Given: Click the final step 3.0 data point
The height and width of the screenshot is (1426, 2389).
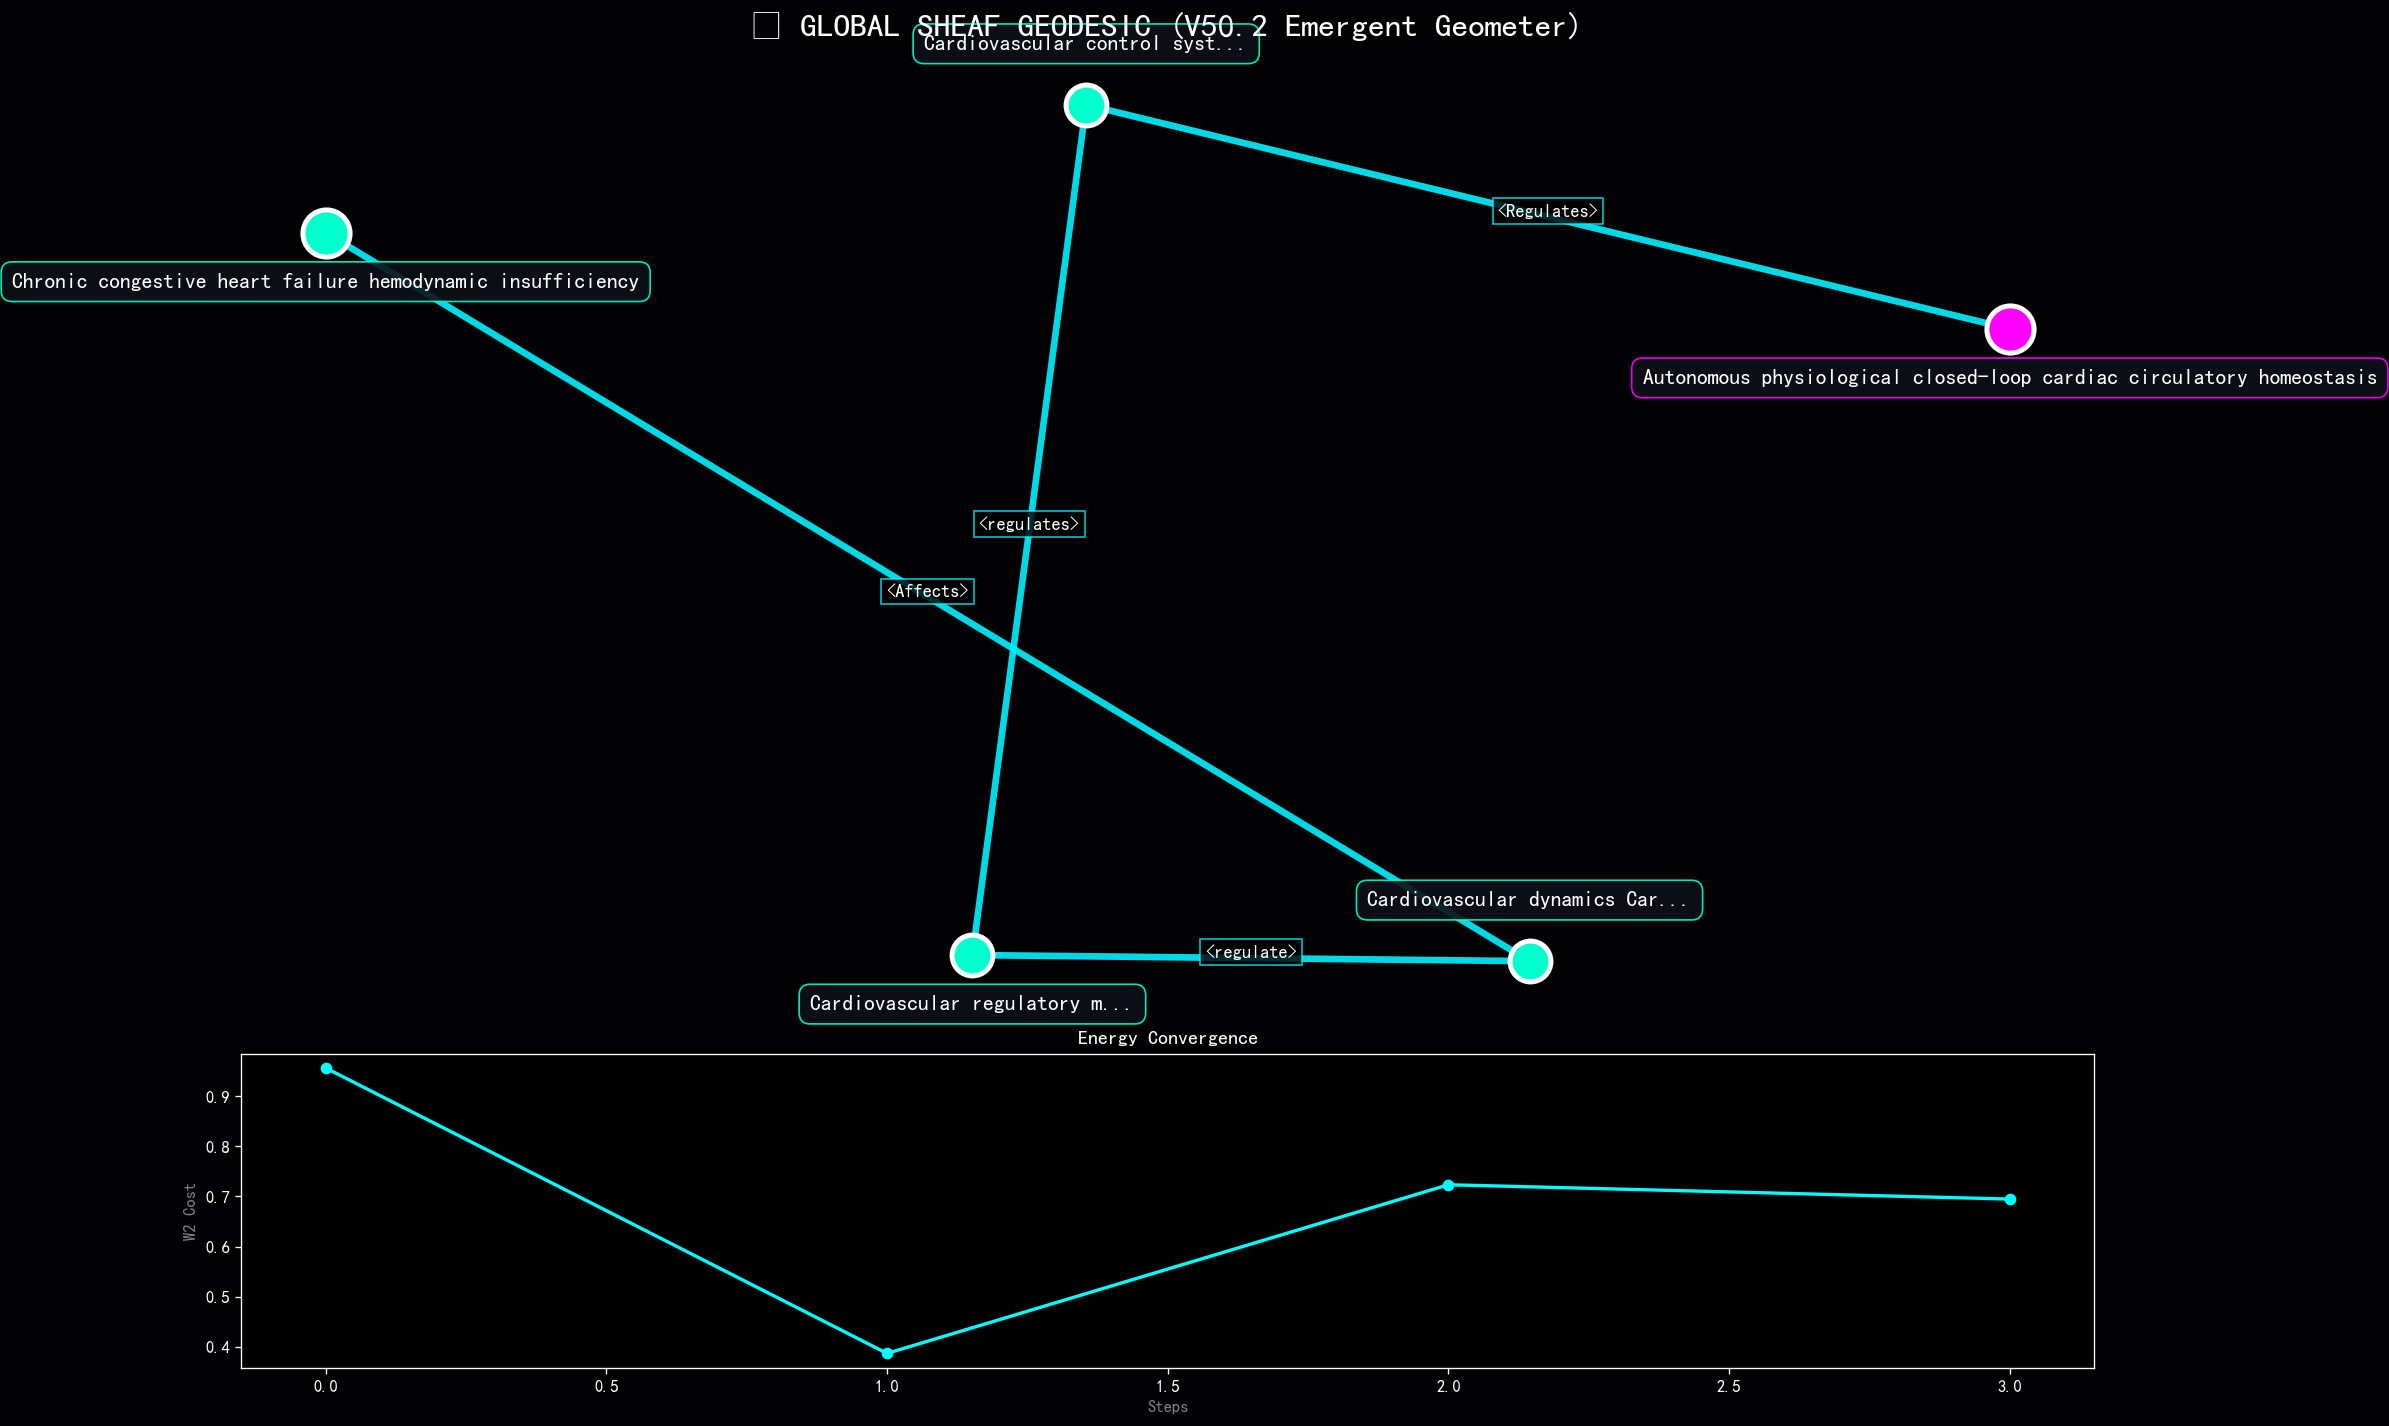Looking at the screenshot, I should click(2010, 1199).
